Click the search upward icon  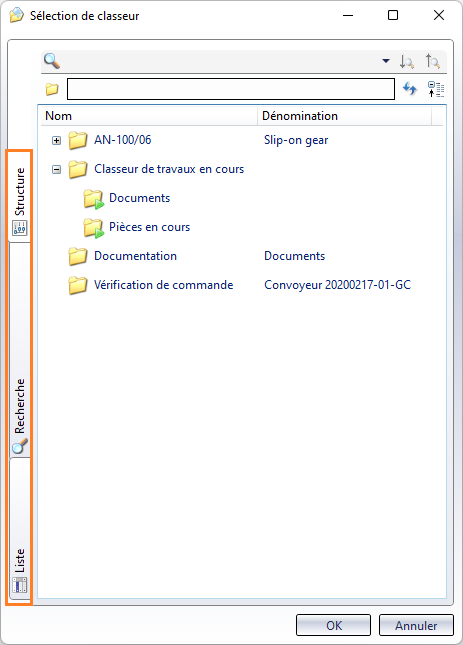433,61
